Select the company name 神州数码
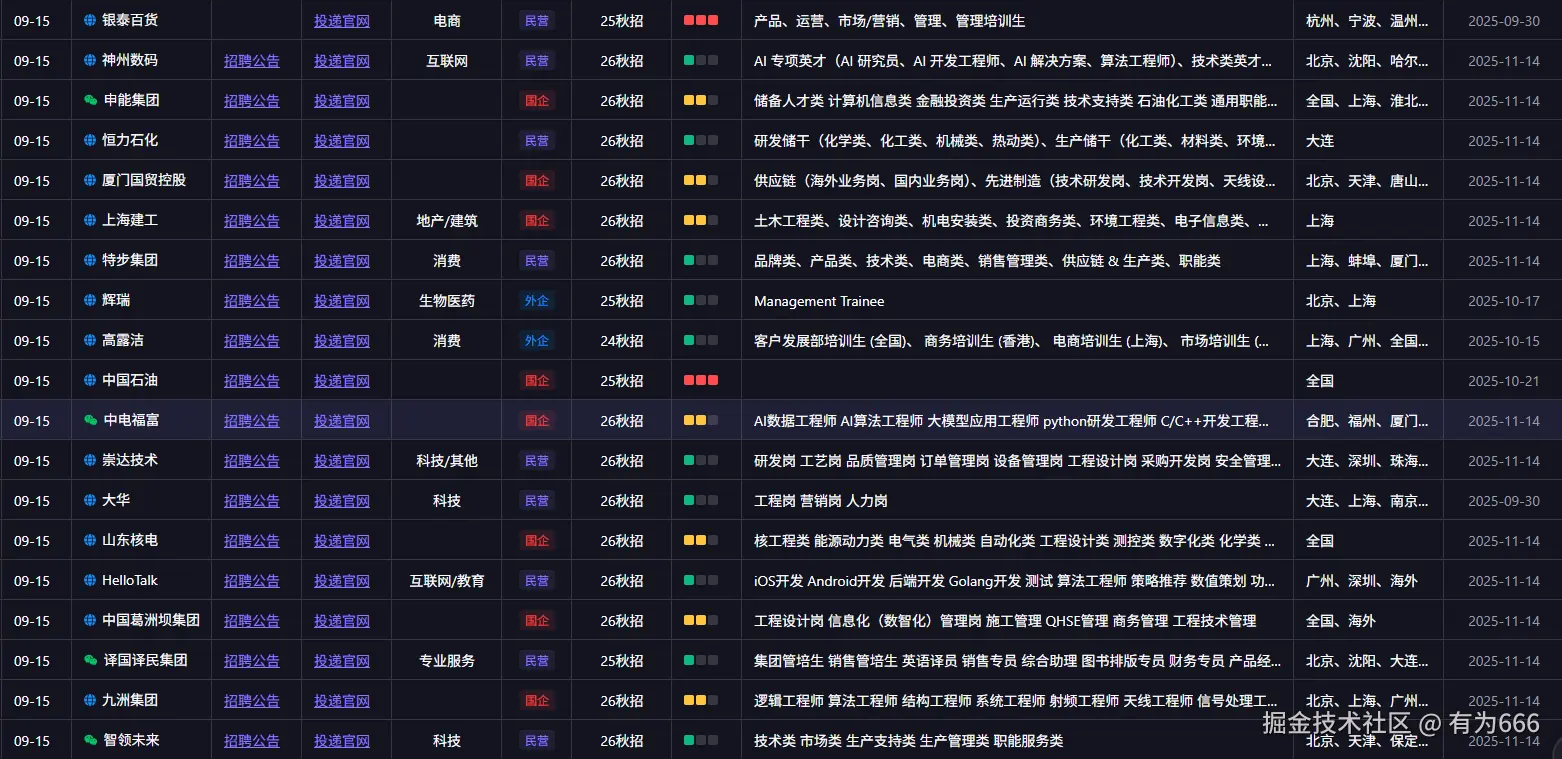This screenshot has height=759, width=1562. coord(130,60)
